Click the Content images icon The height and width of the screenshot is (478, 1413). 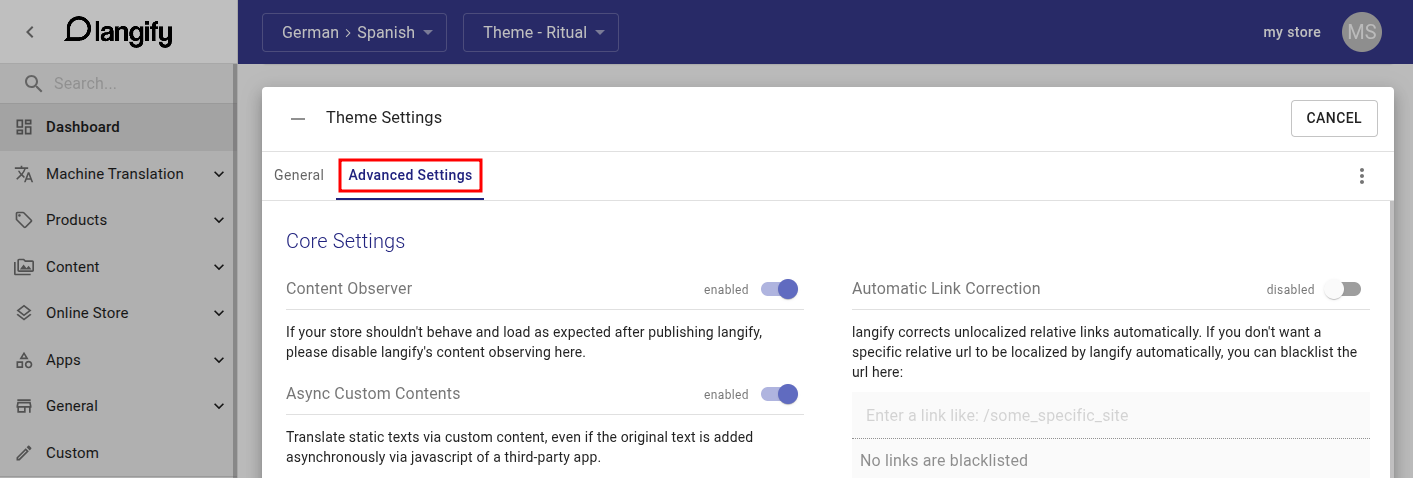click(x=25, y=267)
